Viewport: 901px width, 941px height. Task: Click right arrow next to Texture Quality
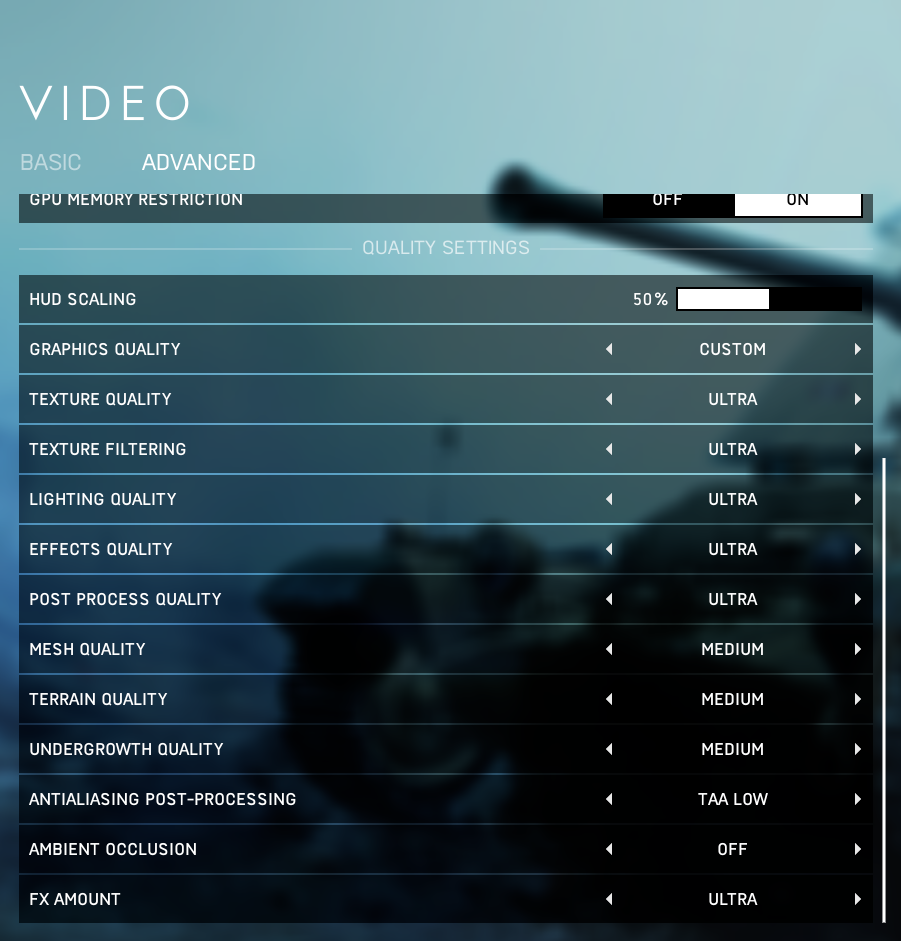[858, 399]
